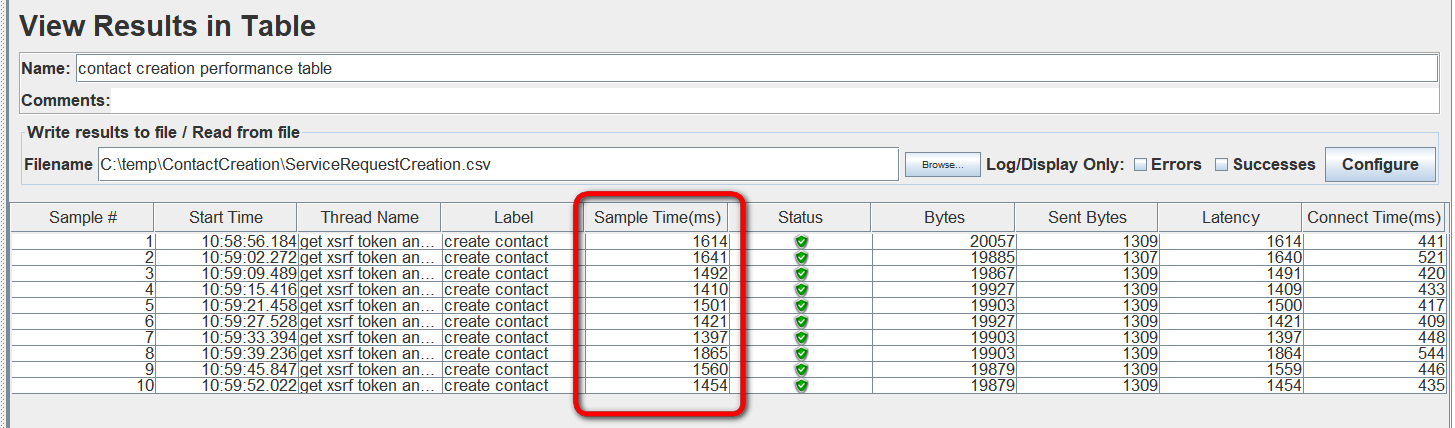Open the Configure dialog
Screen dimensions: 1455x428
(x=1380, y=165)
